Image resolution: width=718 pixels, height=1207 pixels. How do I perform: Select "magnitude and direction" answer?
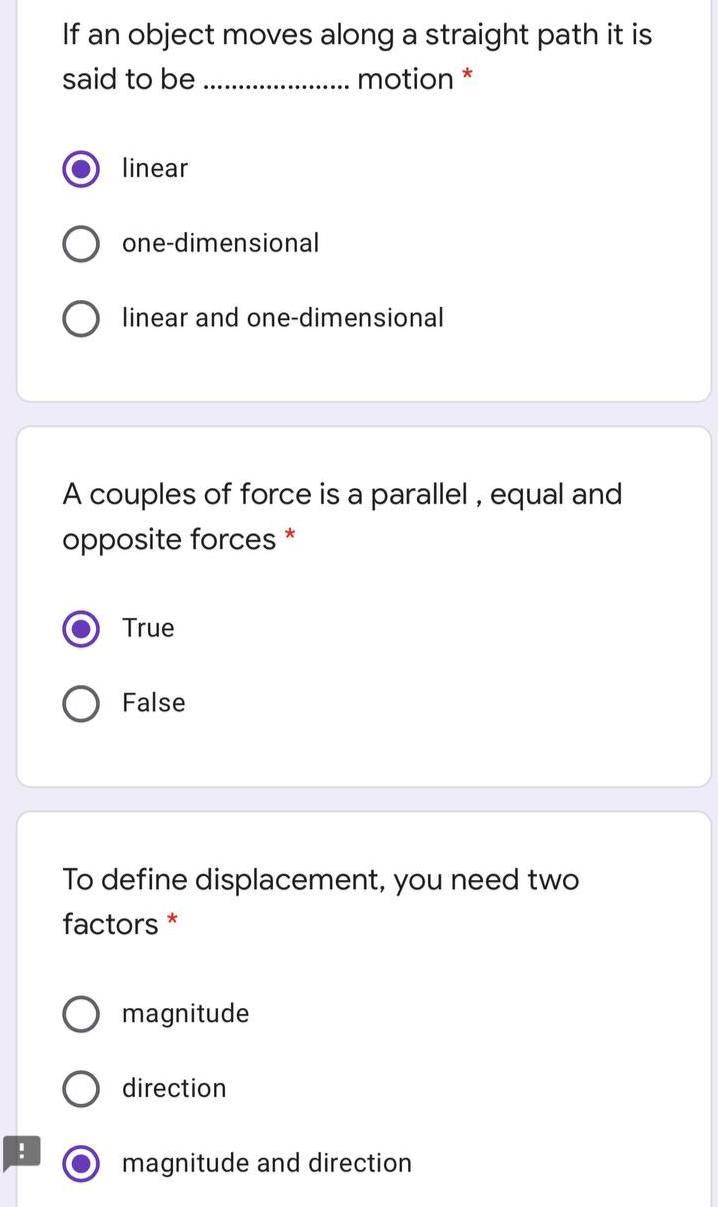[81, 1163]
